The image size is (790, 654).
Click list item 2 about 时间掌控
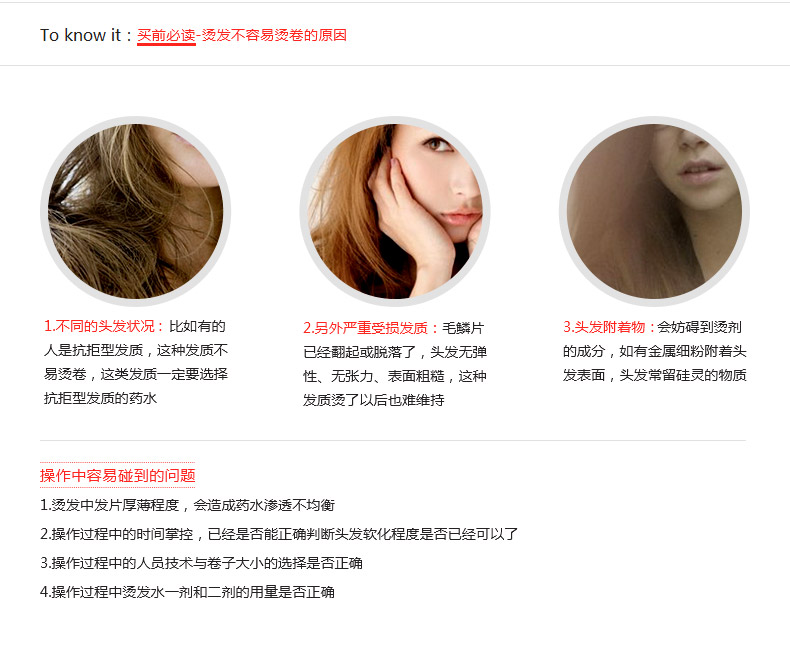point(279,534)
